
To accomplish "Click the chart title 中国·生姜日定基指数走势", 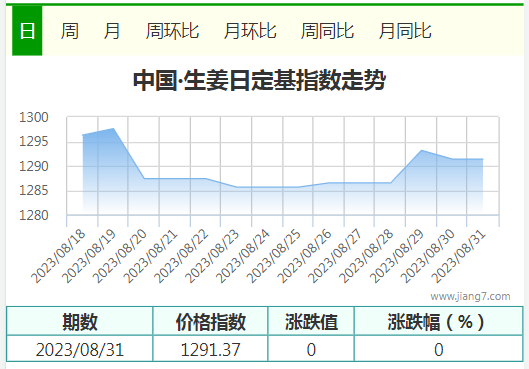I will click(259, 80).
